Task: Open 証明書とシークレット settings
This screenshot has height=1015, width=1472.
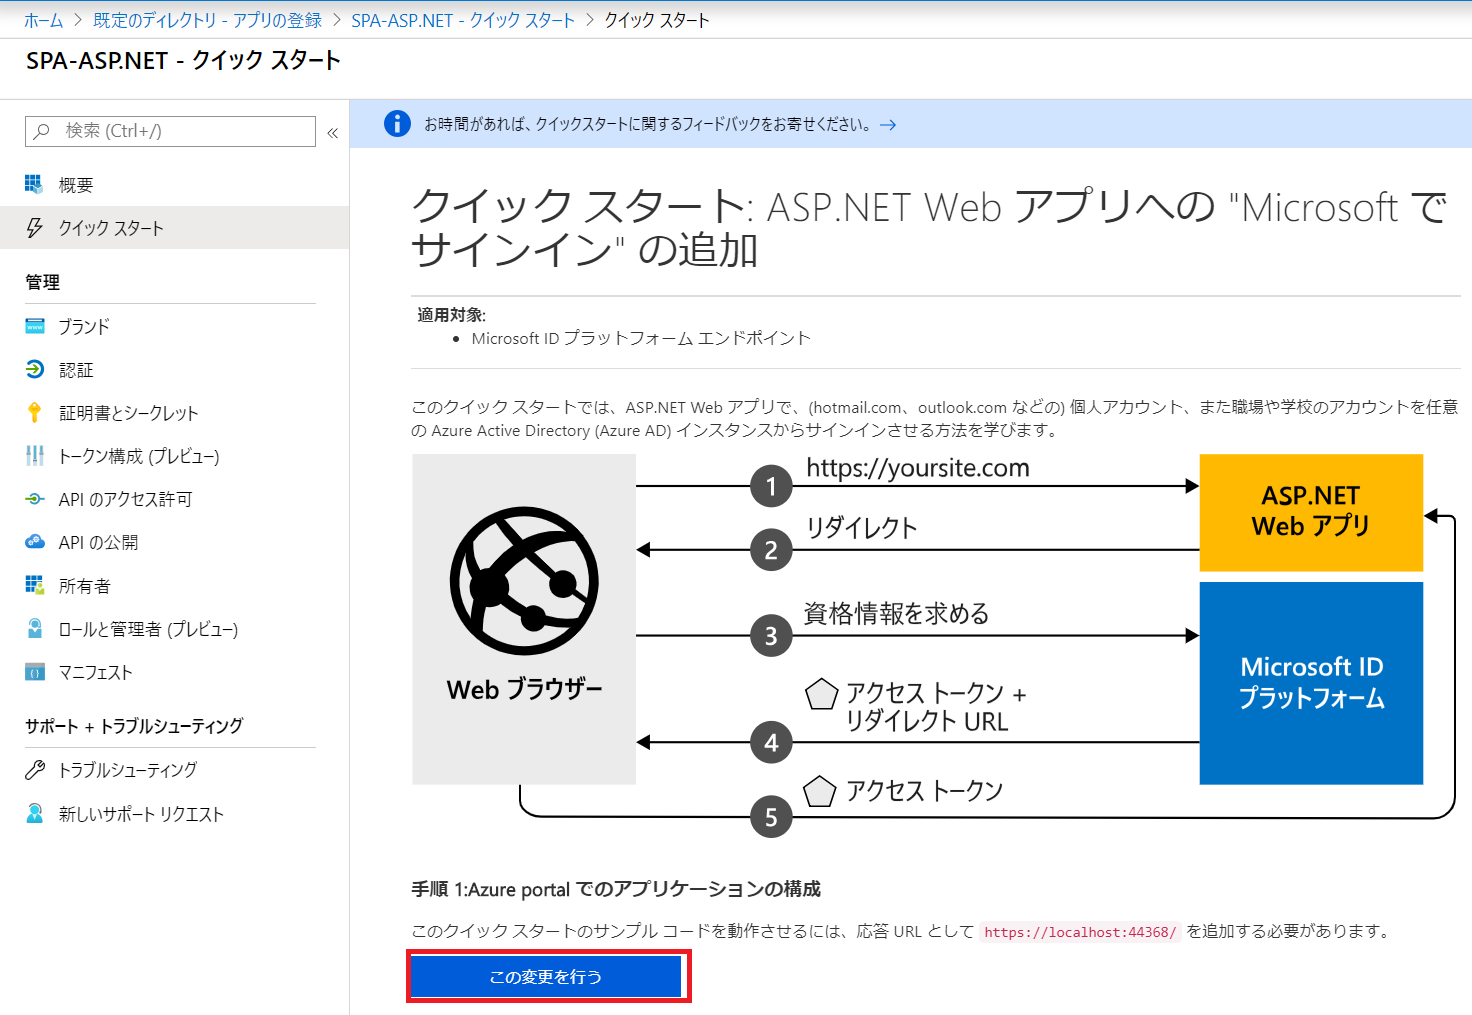Action: (x=33, y=412)
